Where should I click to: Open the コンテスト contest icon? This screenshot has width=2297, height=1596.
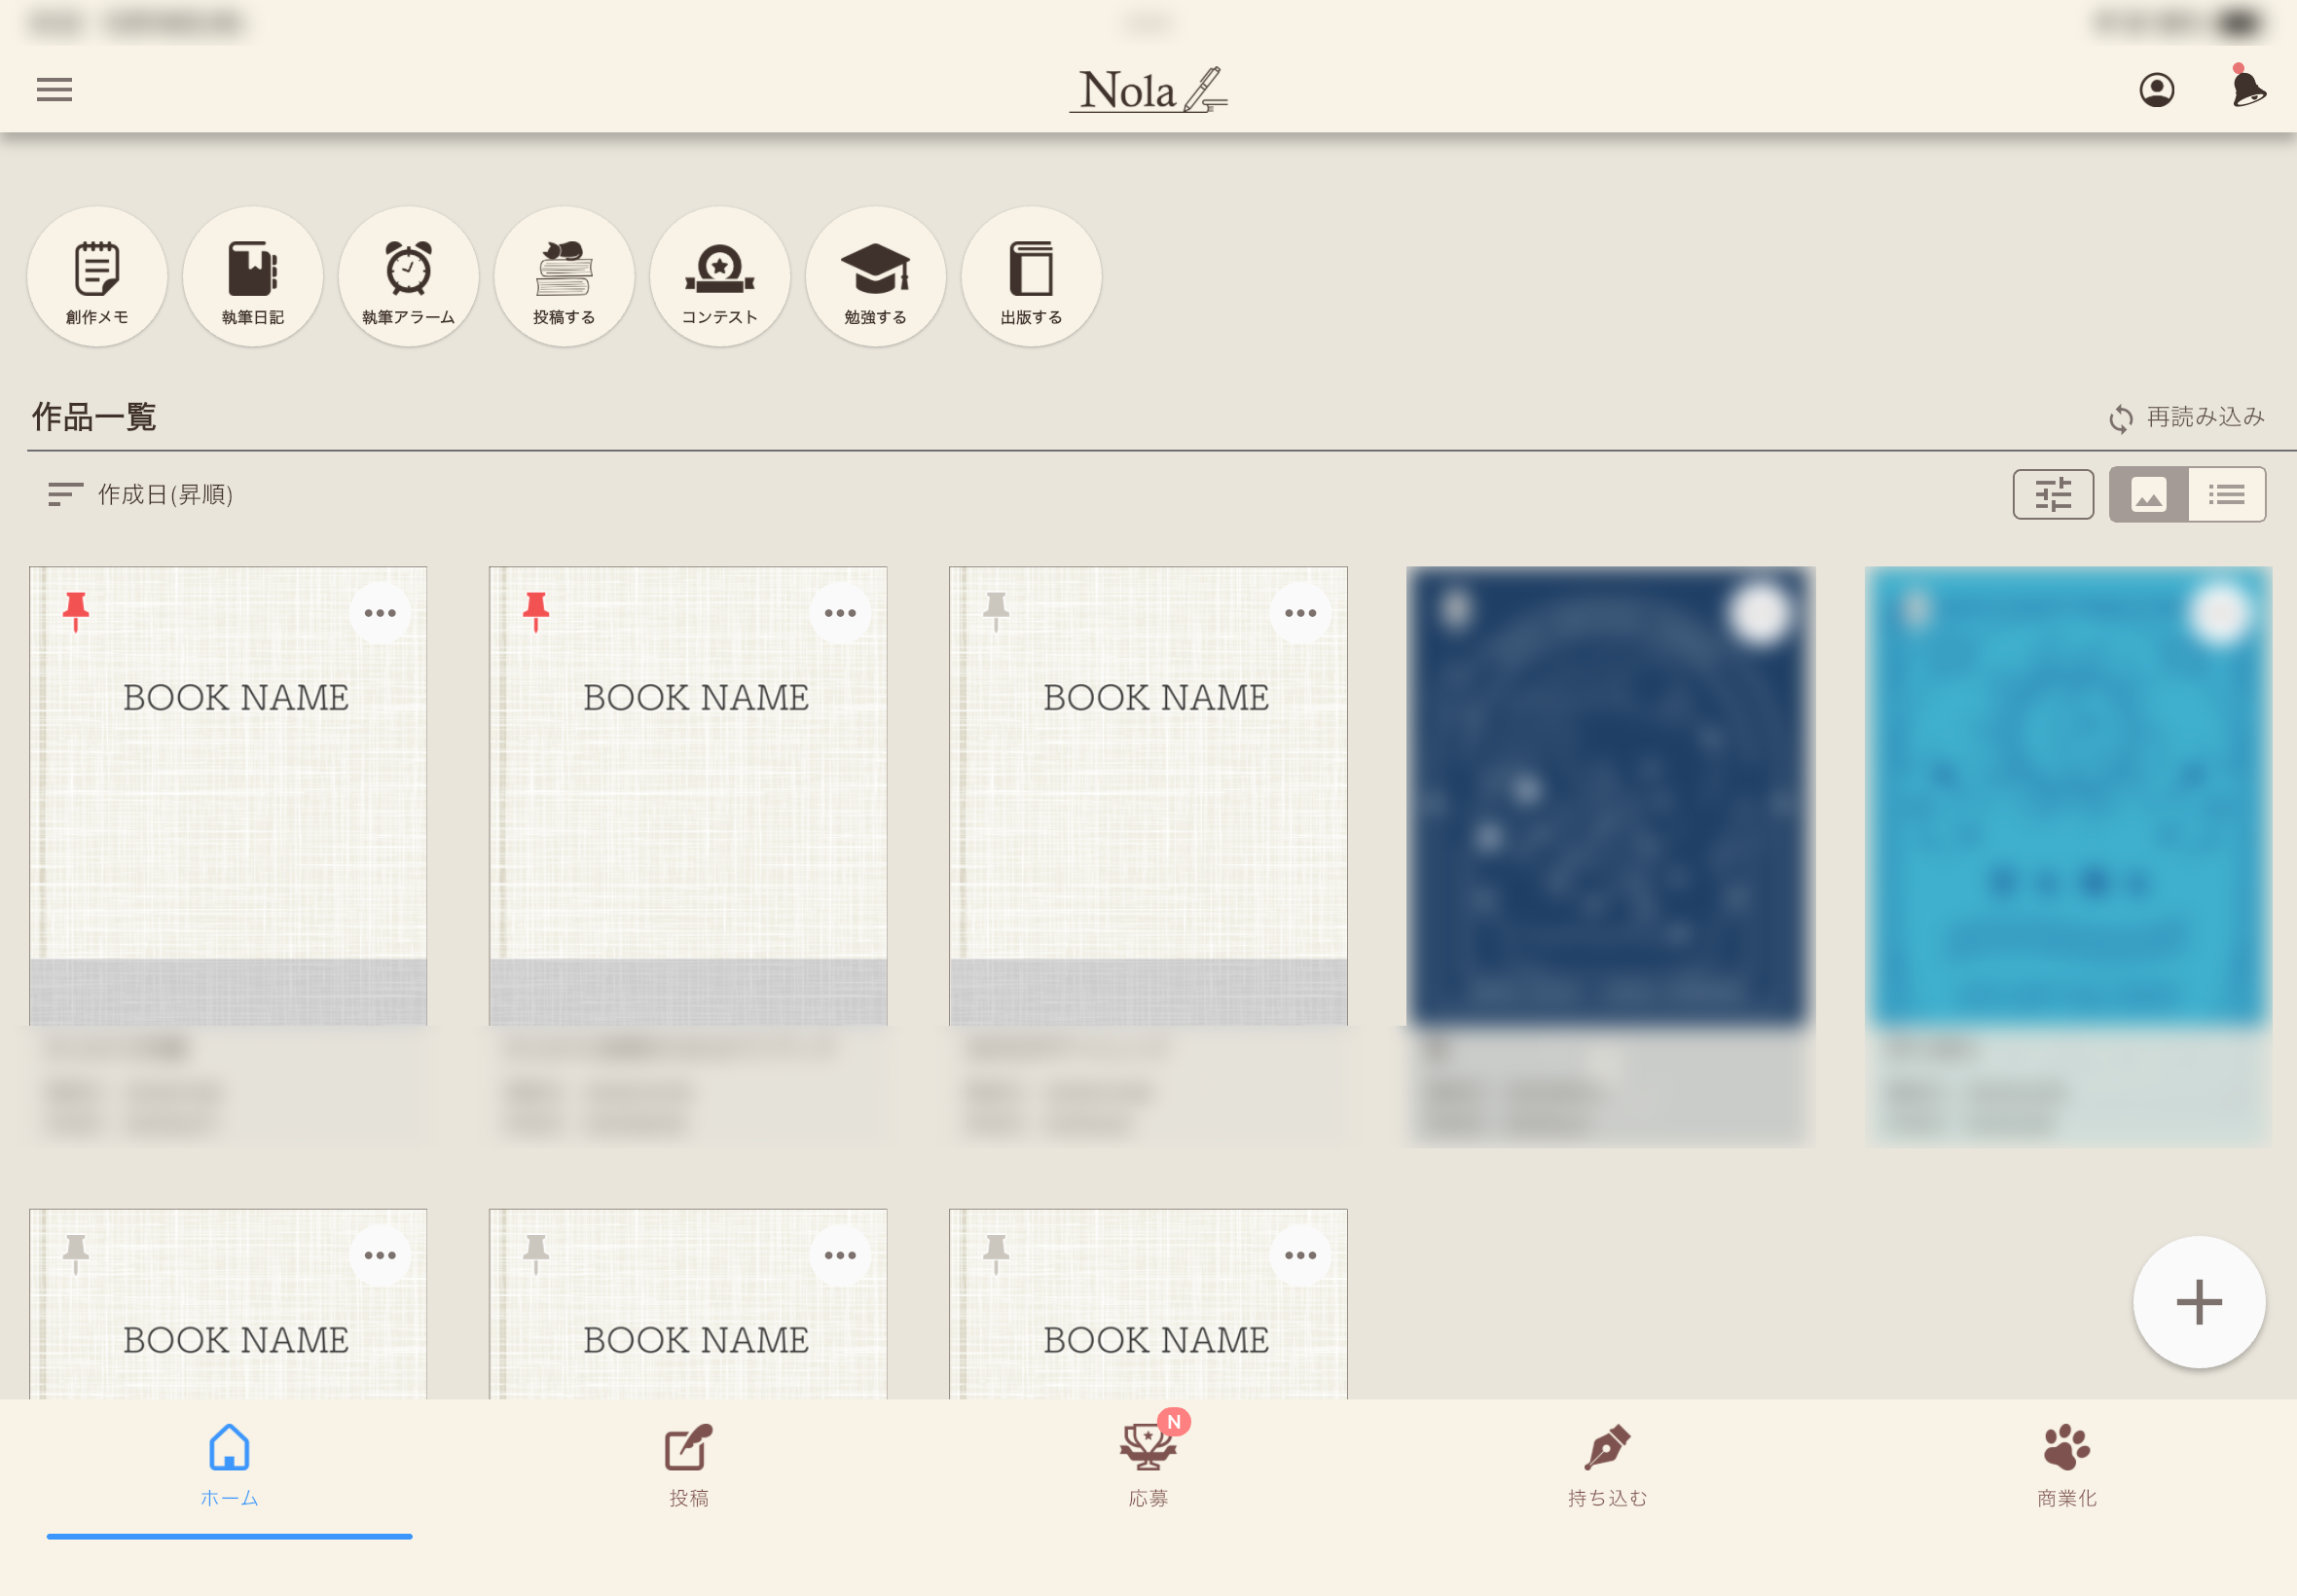(x=720, y=277)
